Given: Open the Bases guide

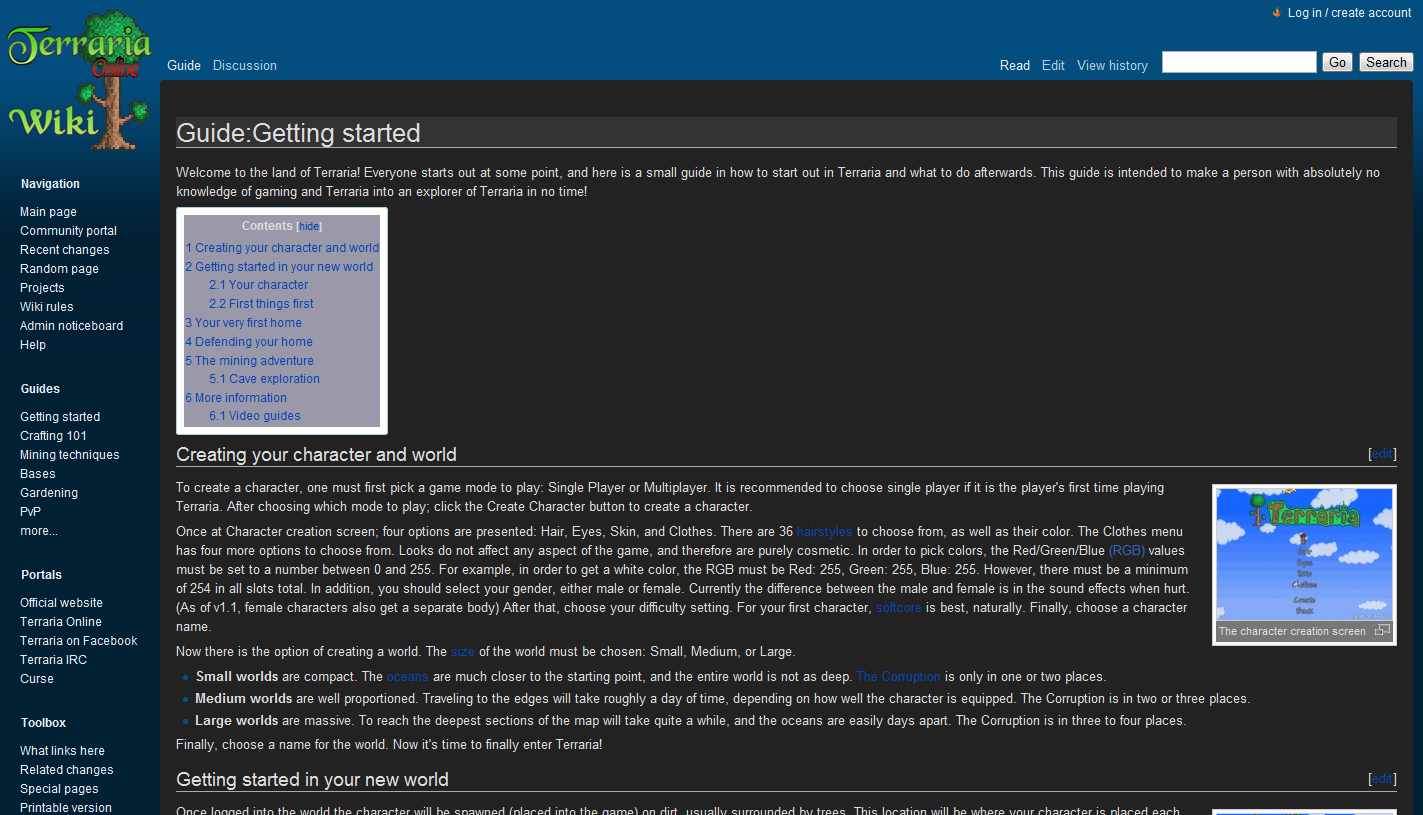Looking at the screenshot, I should pyautogui.click(x=38, y=474).
